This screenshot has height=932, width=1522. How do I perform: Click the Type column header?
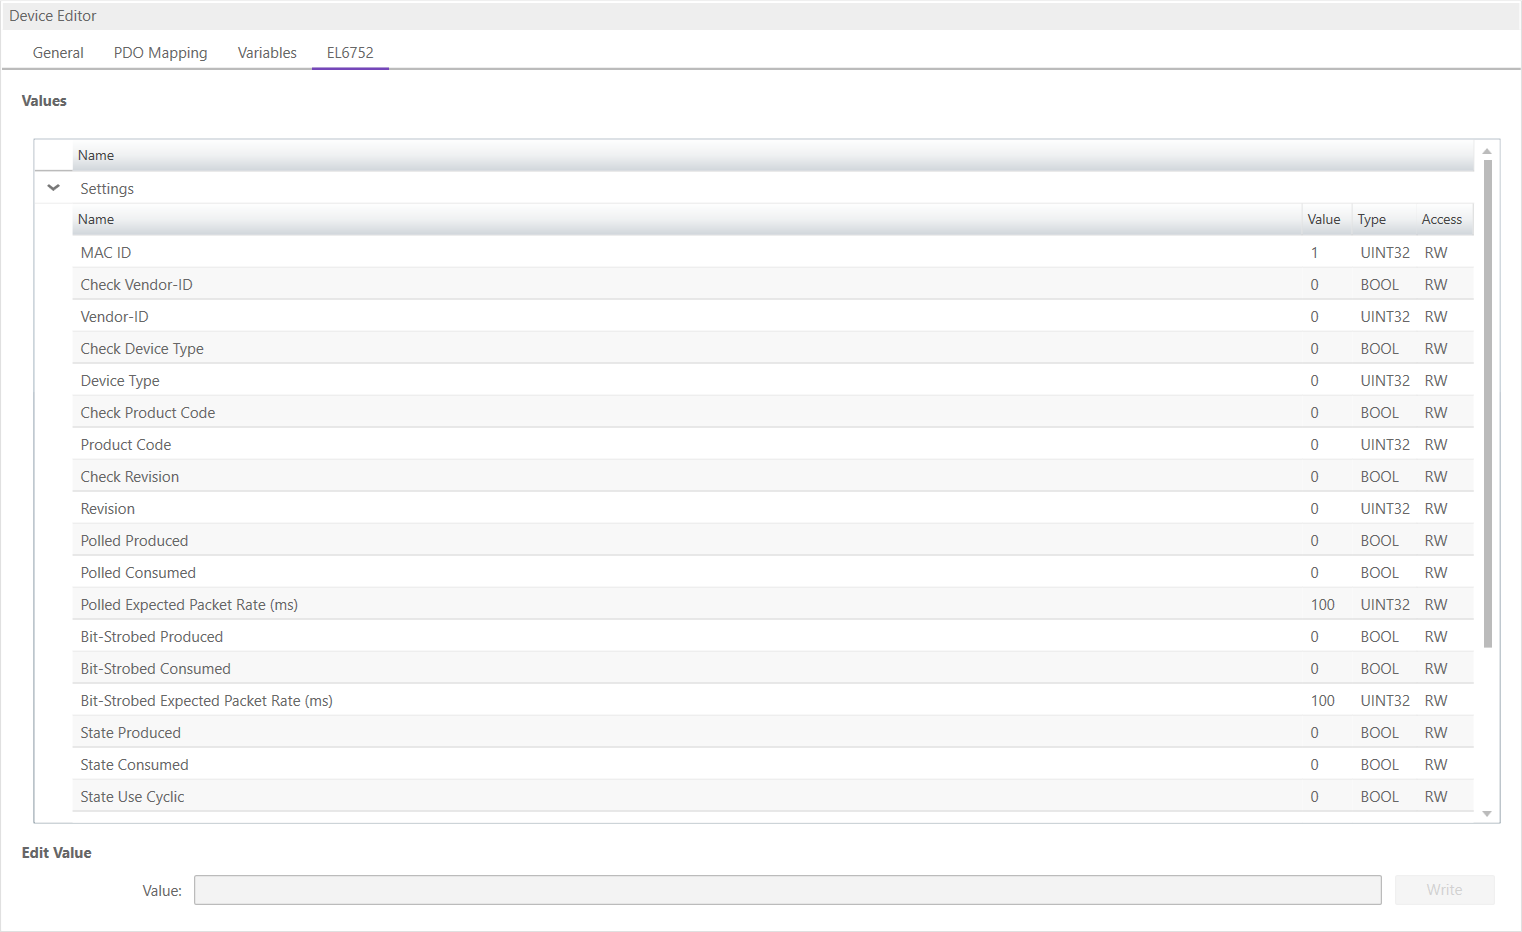tap(1371, 220)
